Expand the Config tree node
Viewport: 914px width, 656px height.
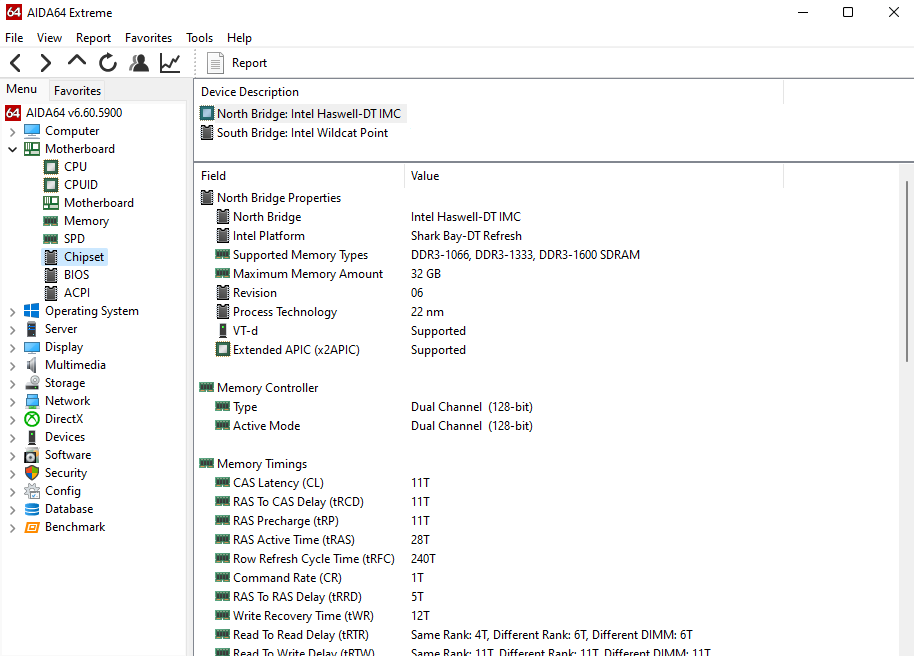tap(12, 492)
